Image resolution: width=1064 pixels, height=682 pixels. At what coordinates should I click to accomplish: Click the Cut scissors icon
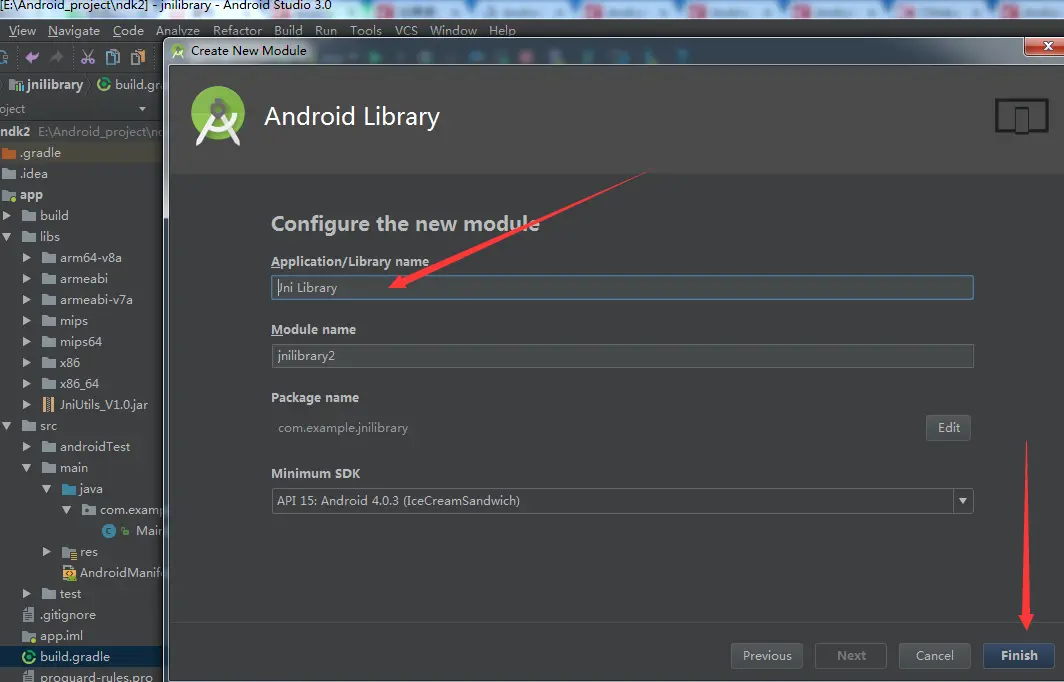point(88,57)
